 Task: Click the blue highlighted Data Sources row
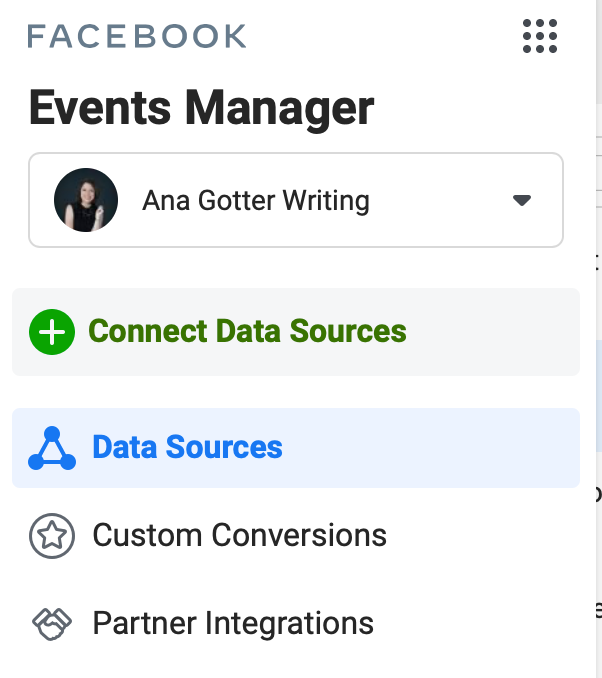pyautogui.click(x=430, y=448)
